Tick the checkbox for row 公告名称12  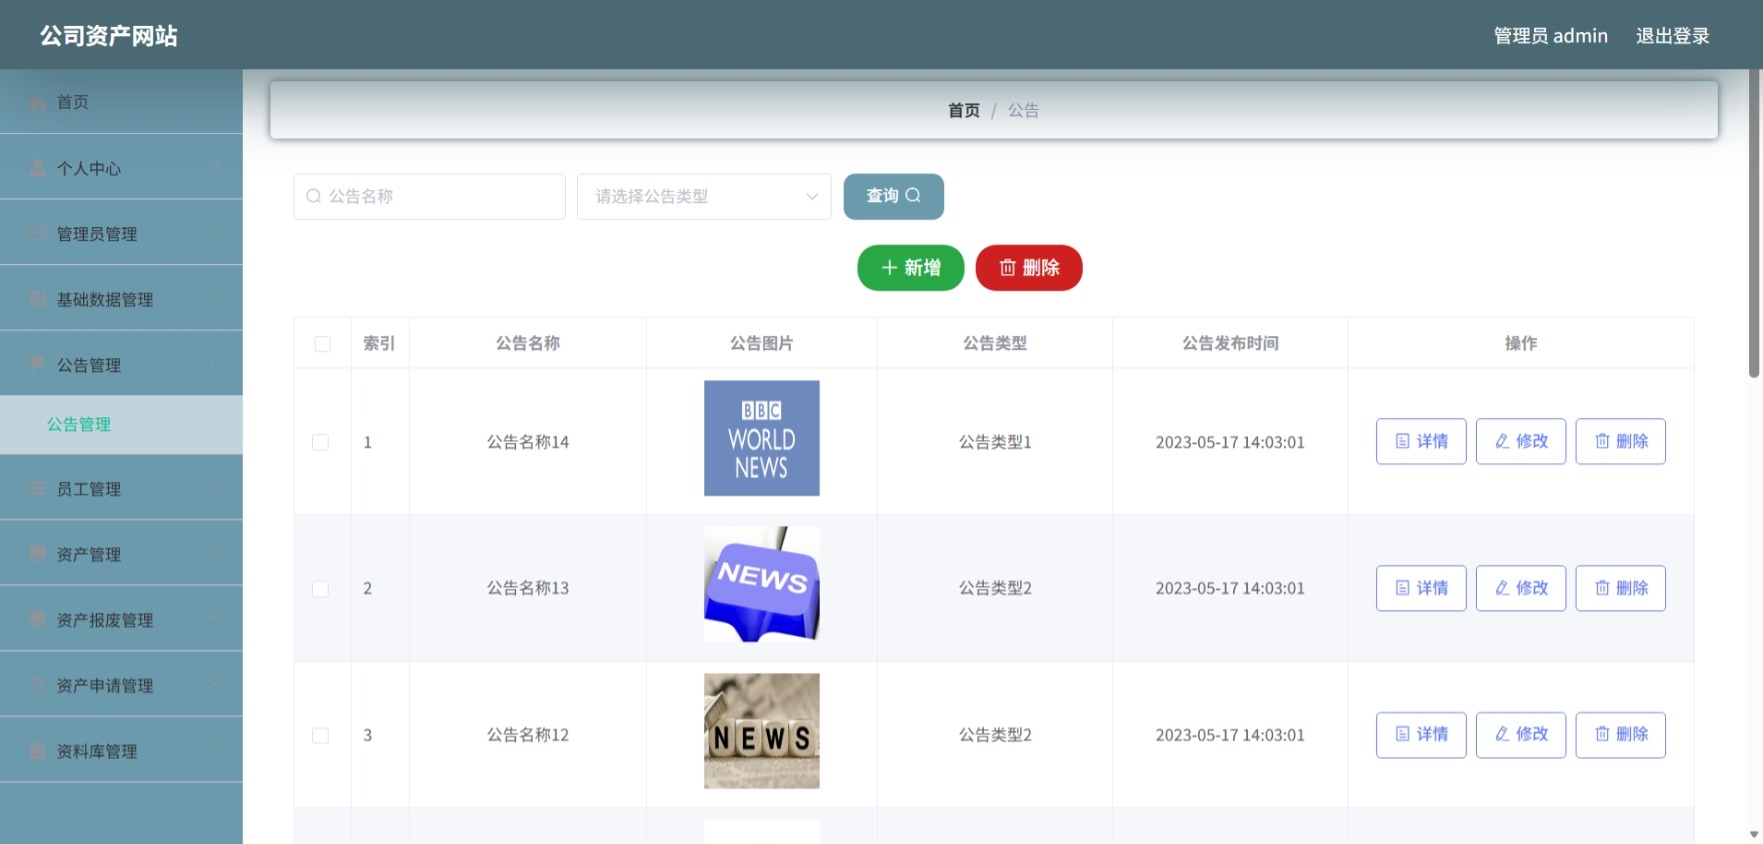coord(320,735)
